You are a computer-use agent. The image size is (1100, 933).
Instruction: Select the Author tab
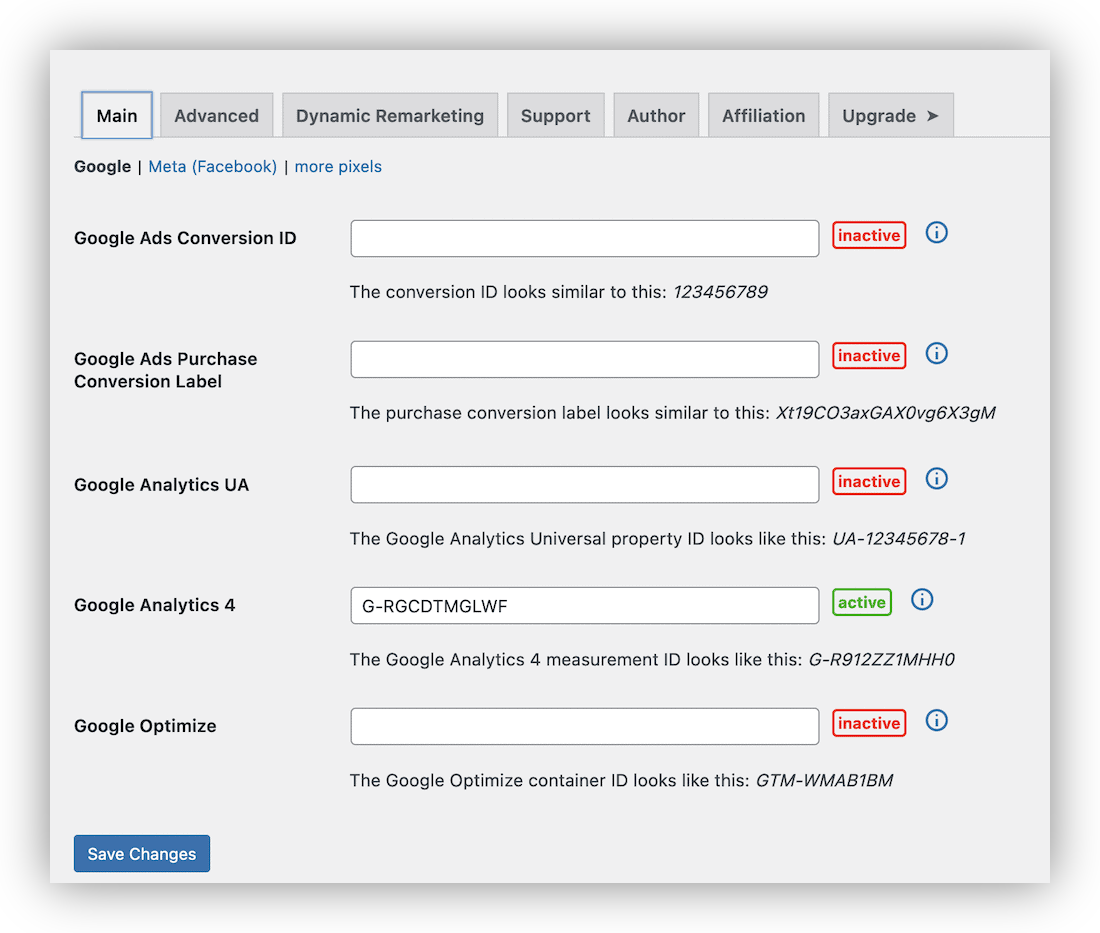[656, 116]
